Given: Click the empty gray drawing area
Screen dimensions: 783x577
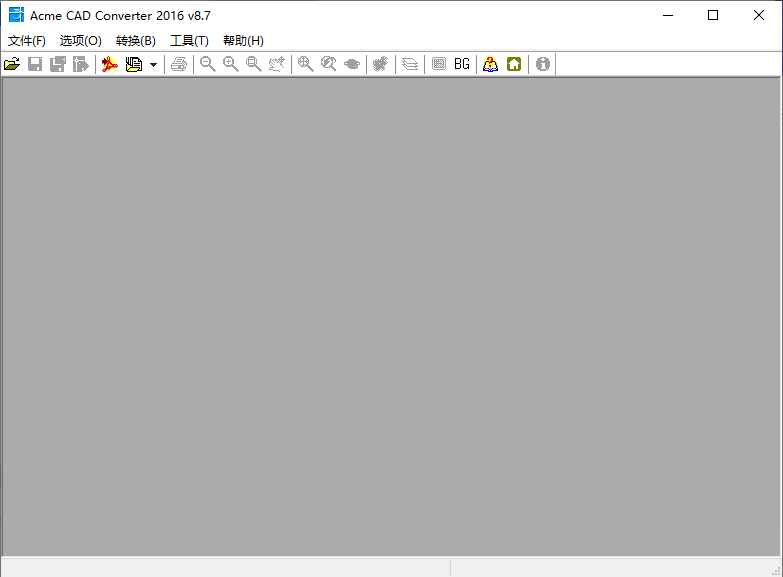Looking at the screenshot, I should tap(391, 315).
